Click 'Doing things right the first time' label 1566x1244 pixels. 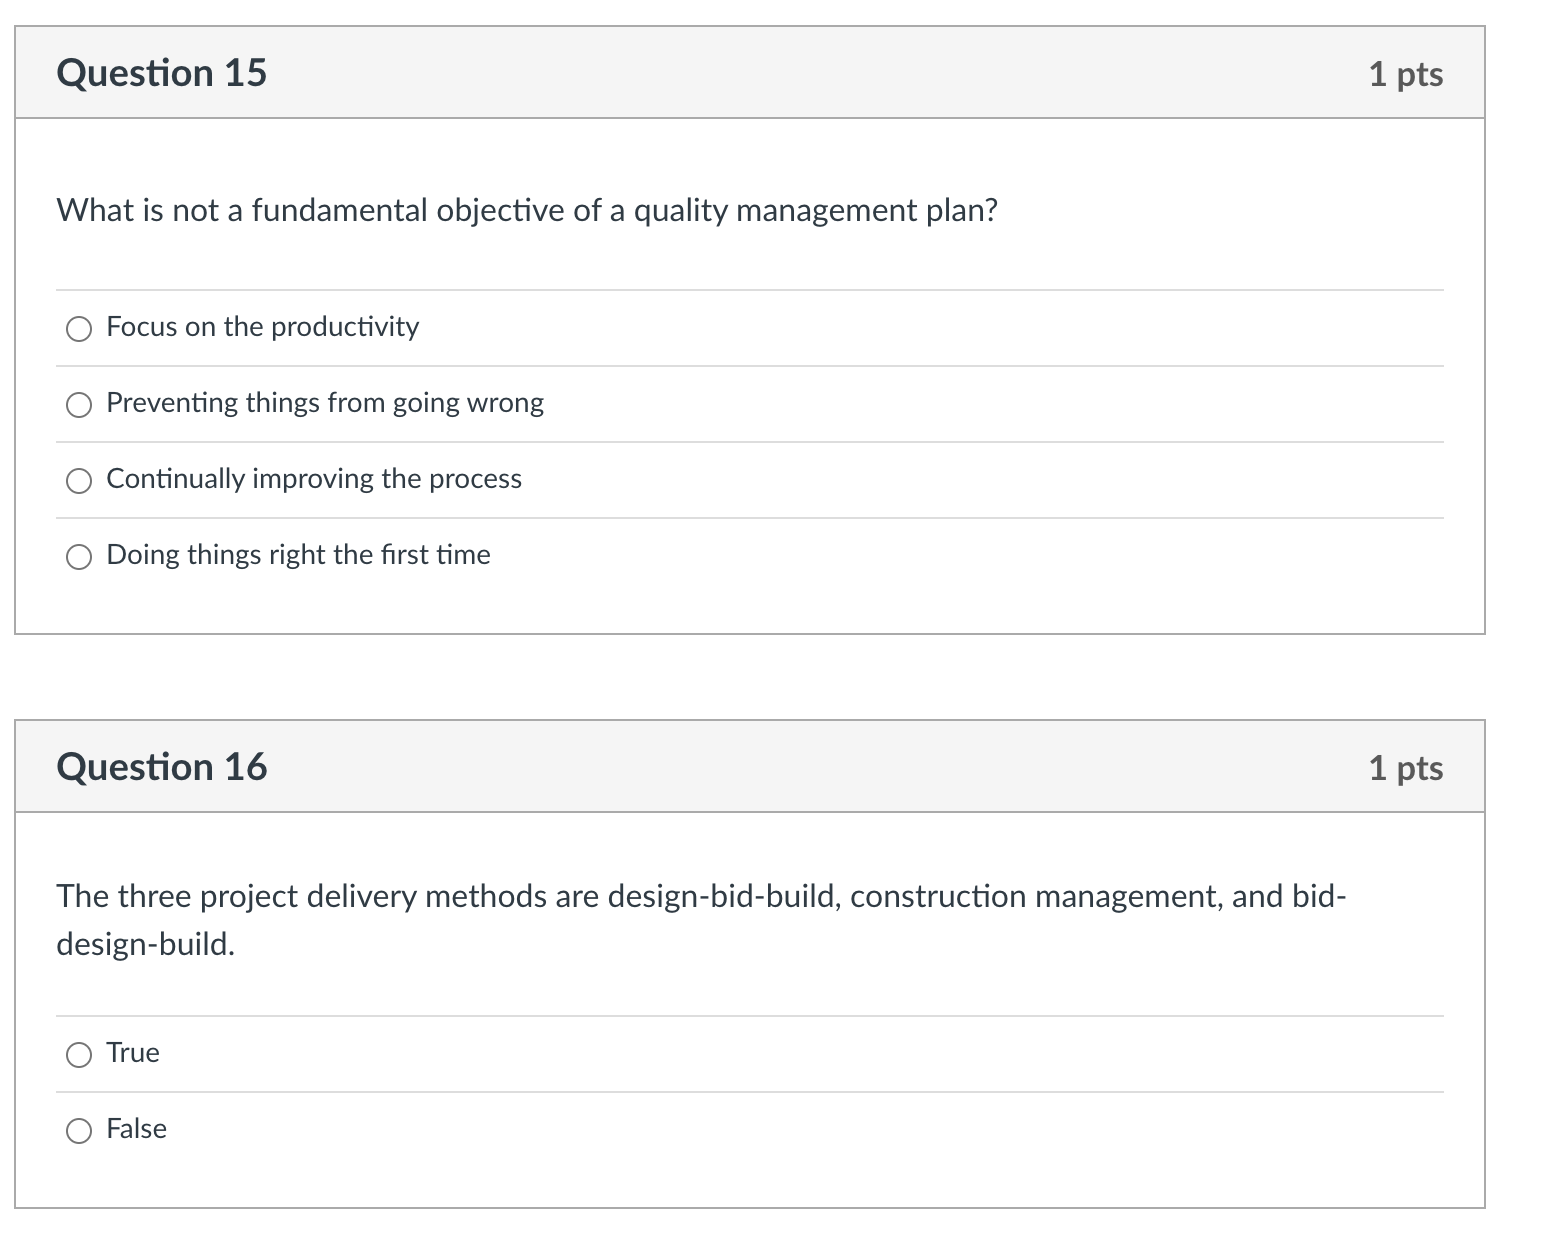(x=298, y=555)
